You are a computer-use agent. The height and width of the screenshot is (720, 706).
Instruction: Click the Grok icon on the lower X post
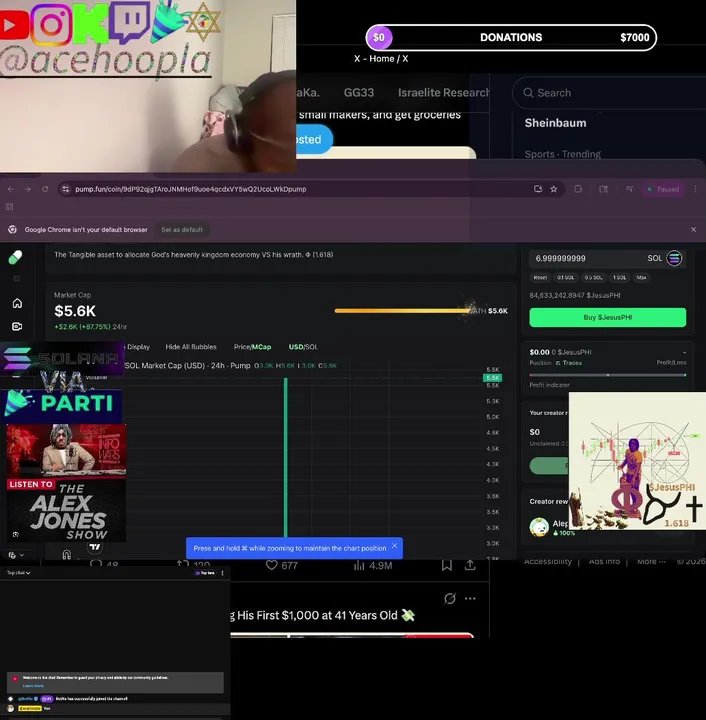coord(450,599)
